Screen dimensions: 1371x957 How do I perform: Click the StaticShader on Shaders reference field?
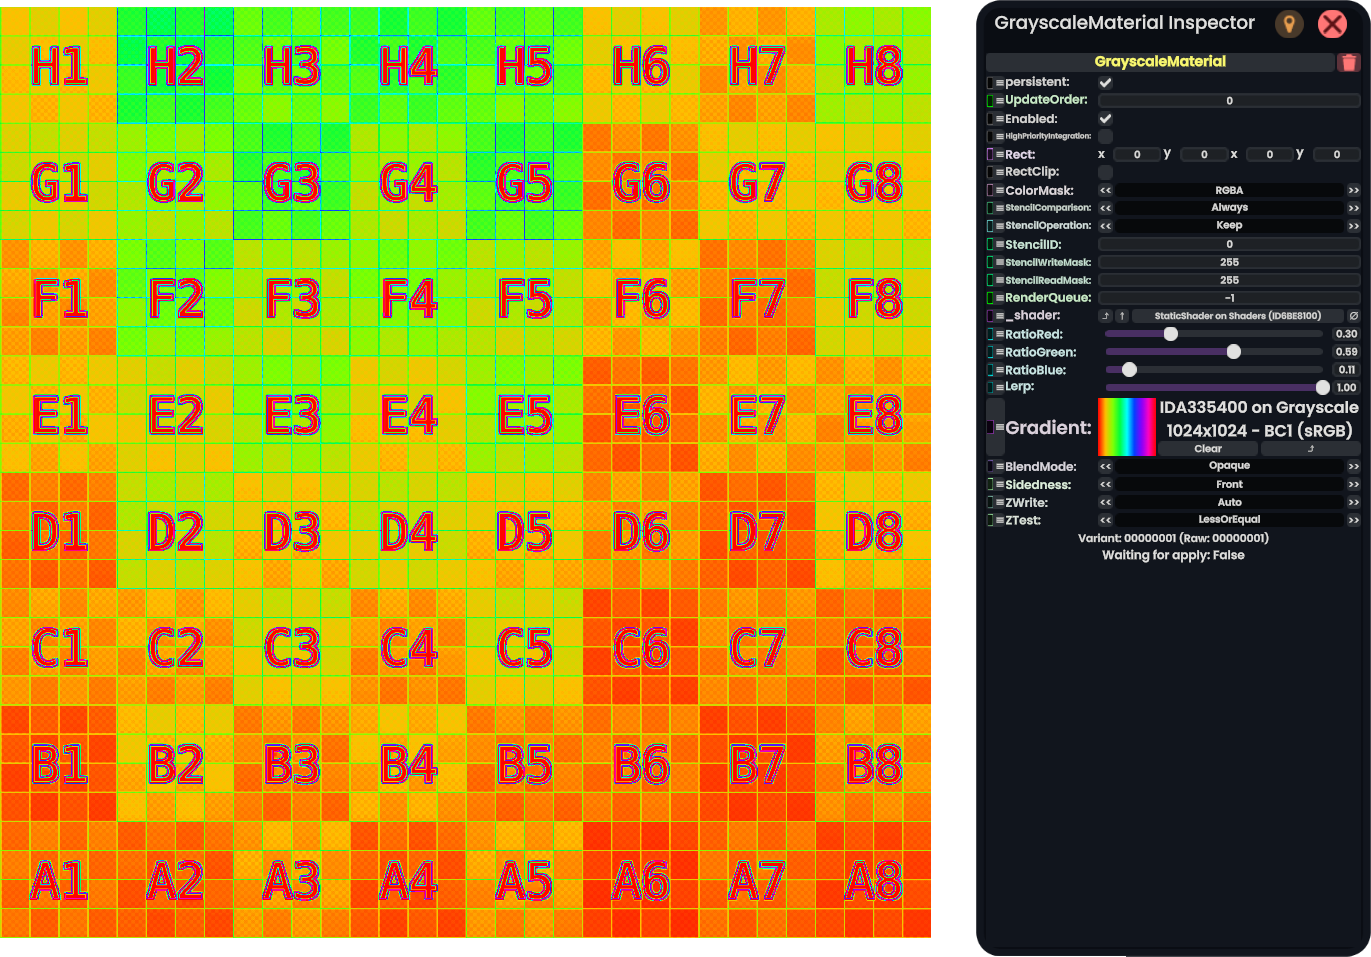(1237, 316)
